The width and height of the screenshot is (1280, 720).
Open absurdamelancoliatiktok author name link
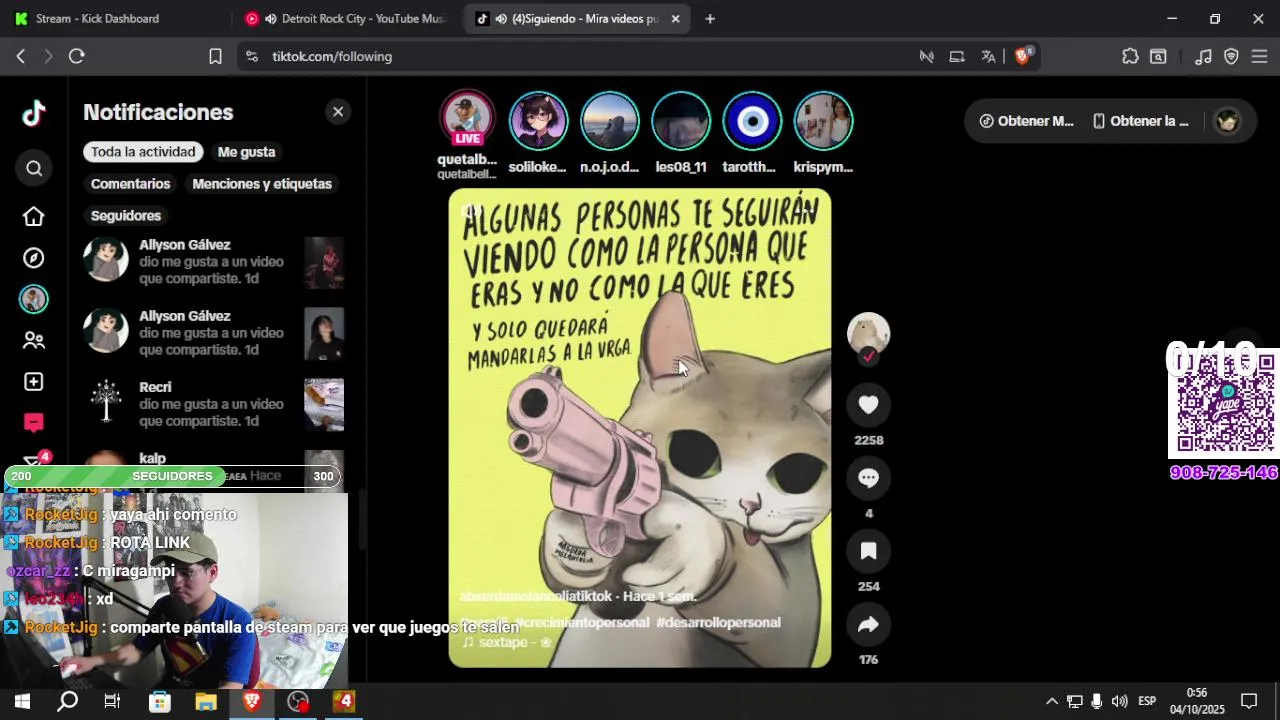point(535,596)
